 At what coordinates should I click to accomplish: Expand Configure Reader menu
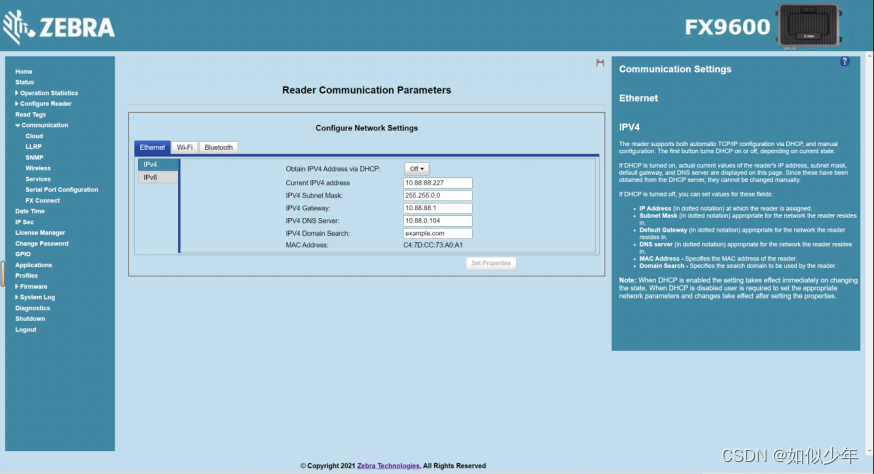[43, 104]
